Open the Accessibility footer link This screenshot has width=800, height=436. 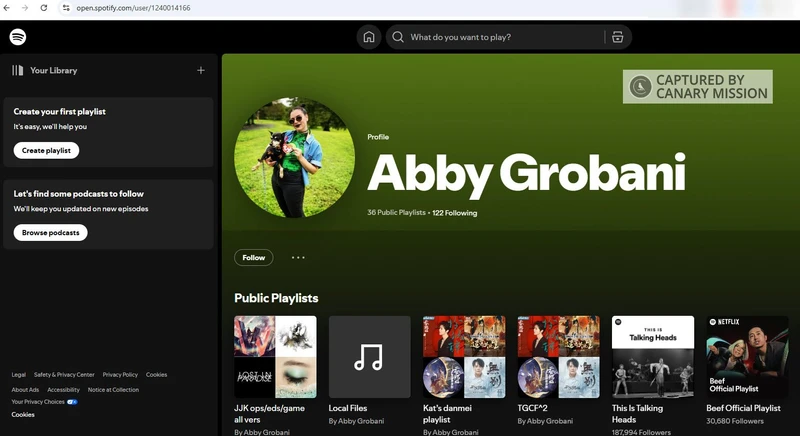pyautogui.click(x=63, y=390)
